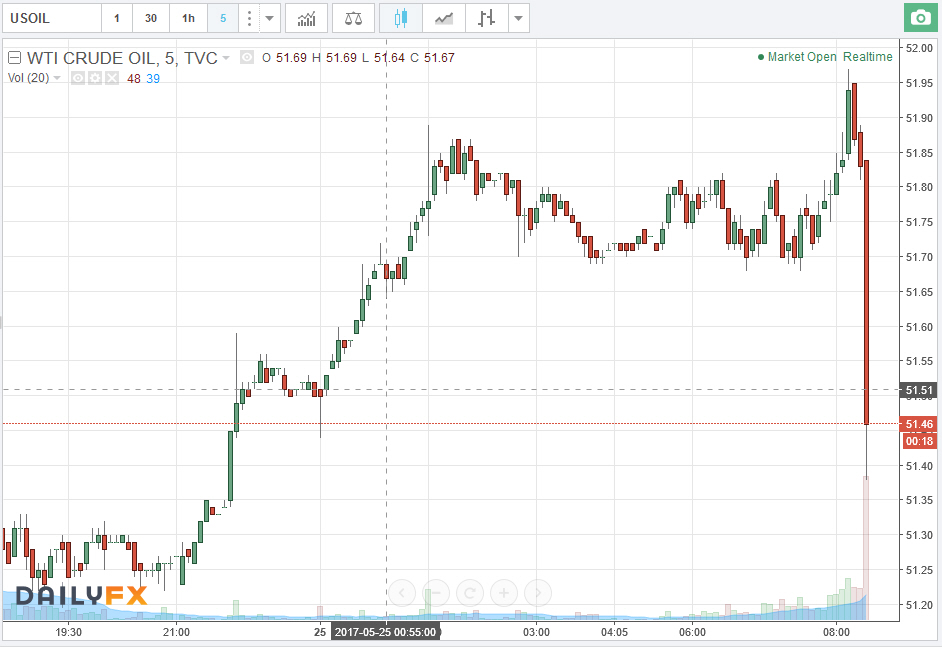Screen dimensions: 942x647
Task: Switch to the 1 minute interval
Action: [117, 18]
